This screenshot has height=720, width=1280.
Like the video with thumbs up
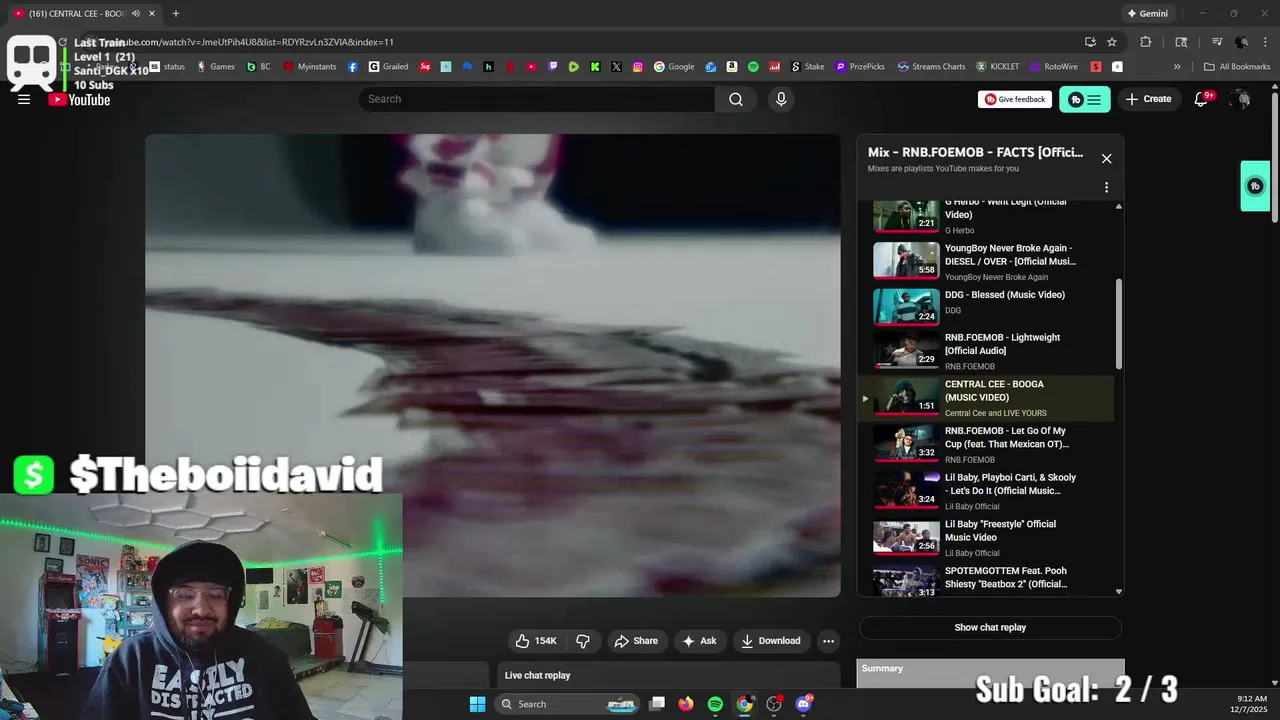point(535,641)
